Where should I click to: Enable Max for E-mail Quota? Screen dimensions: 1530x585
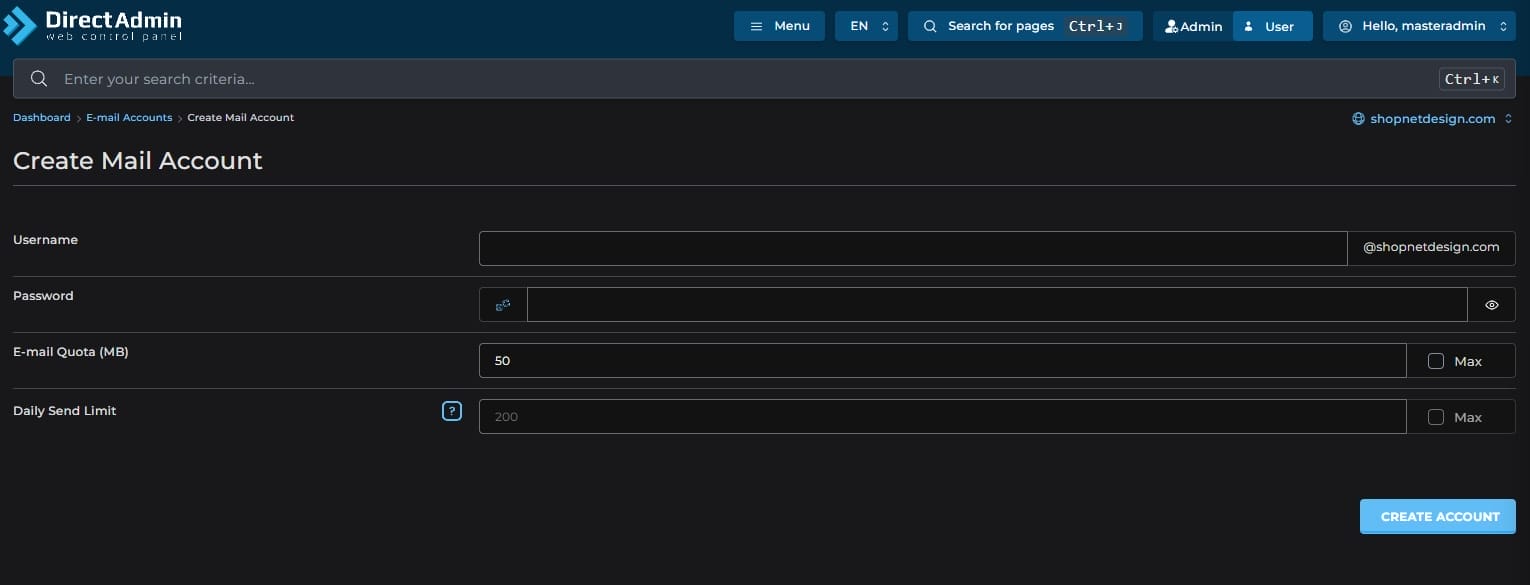tap(1436, 361)
